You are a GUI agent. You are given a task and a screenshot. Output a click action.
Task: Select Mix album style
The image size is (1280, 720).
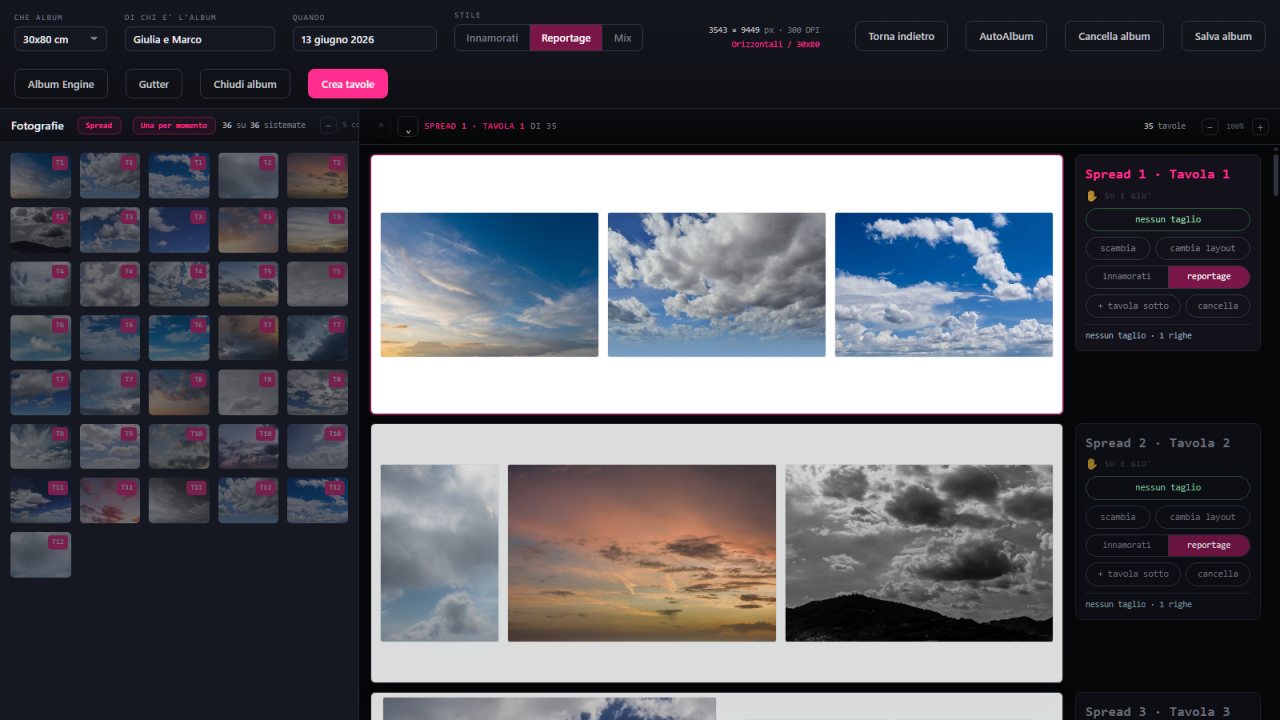pos(622,38)
